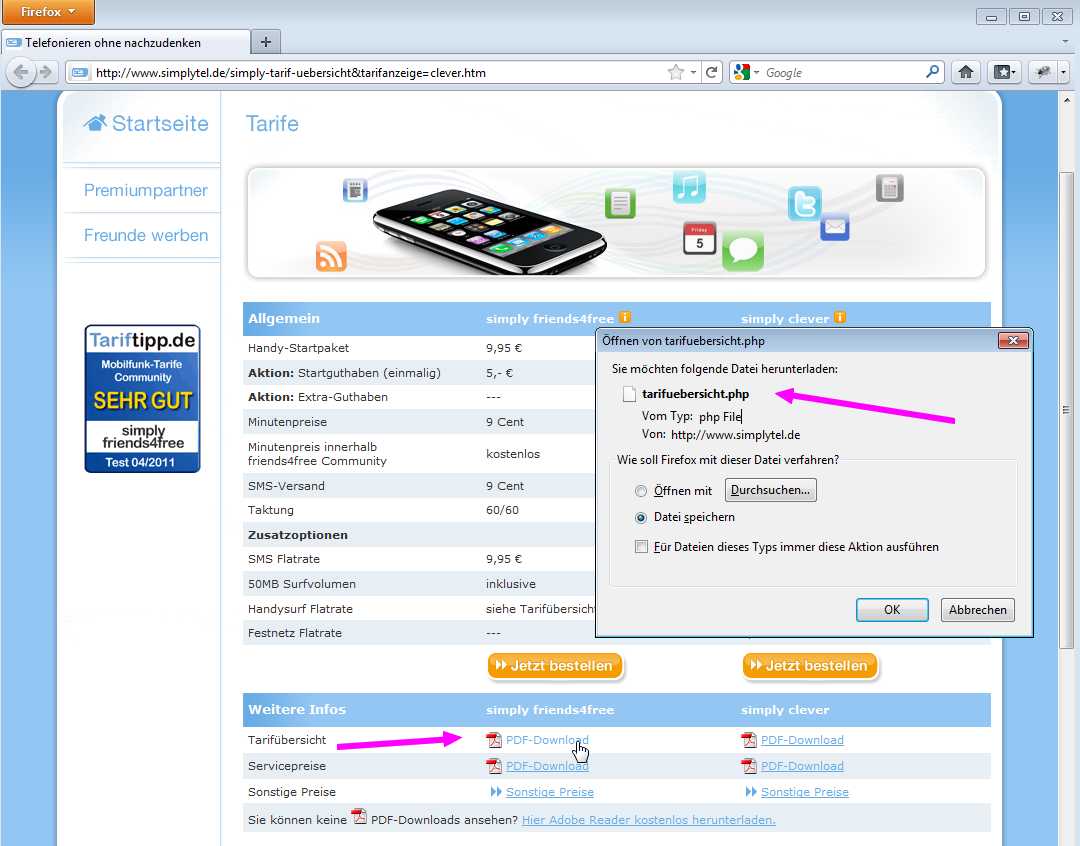Screen dimensions: 1080x846
Task: Bookmark the page with the star icon
Action: click(x=676, y=72)
